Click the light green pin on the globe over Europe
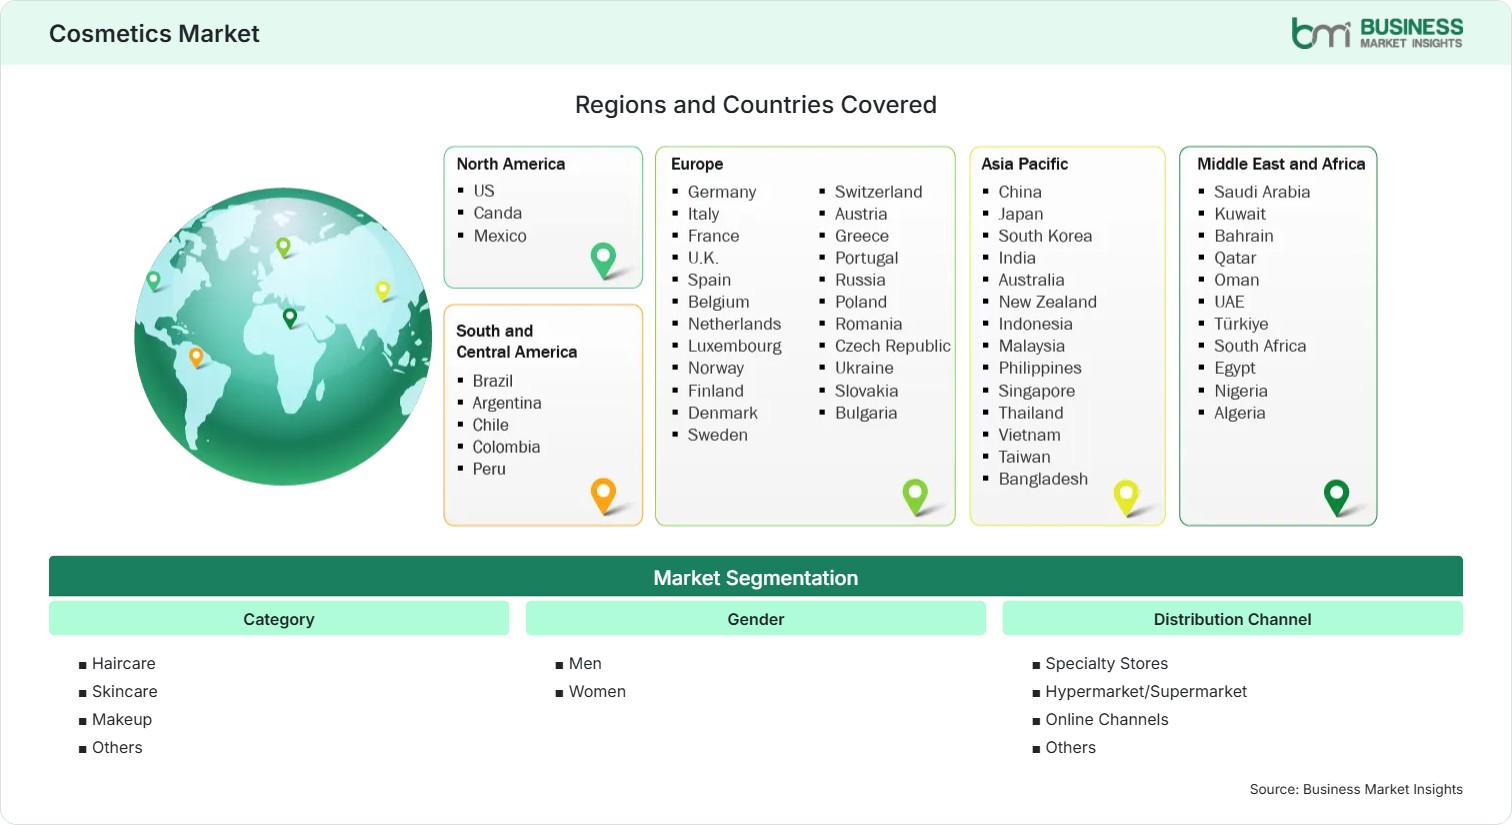Viewport: 1512px width, 825px height. (283, 247)
